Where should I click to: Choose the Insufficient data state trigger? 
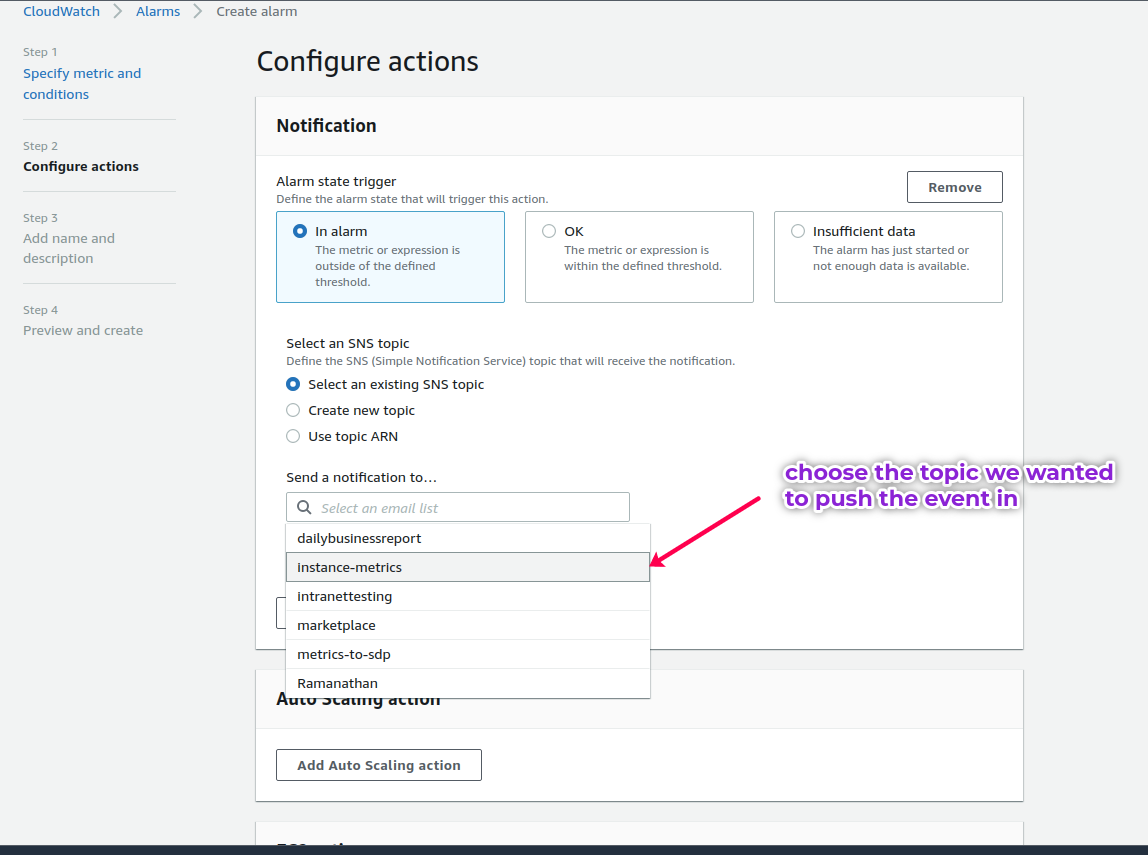click(798, 231)
